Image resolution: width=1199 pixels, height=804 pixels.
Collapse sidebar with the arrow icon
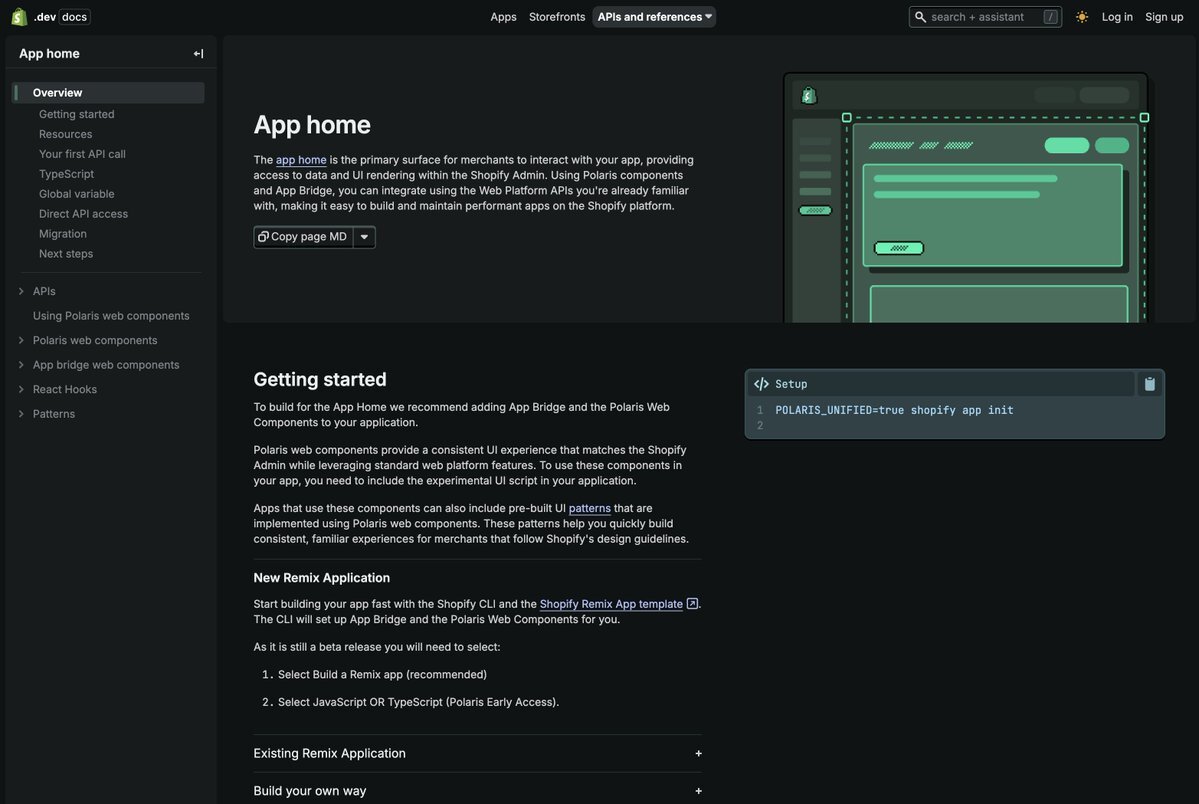click(199, 54)
